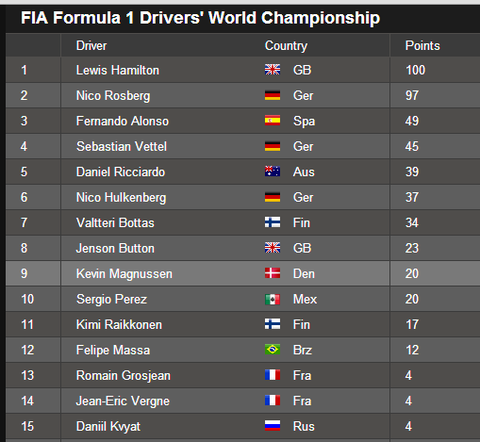Click Lewis Hamilton's 100 points value
The height and width of the screenshot is (442, 480).
(x=415, y=70)
